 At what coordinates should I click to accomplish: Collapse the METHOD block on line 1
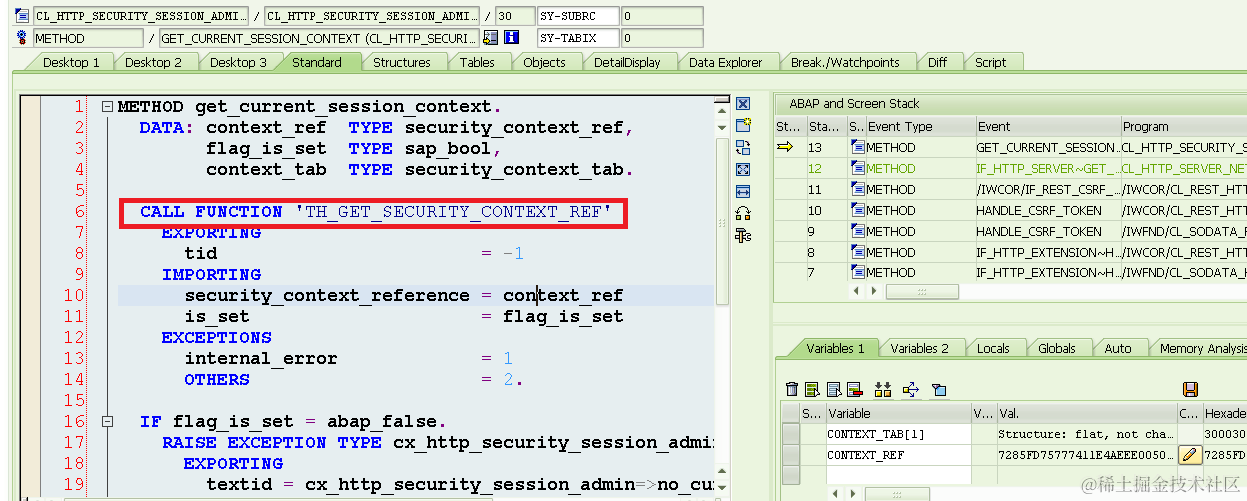[x=107, y=107]
